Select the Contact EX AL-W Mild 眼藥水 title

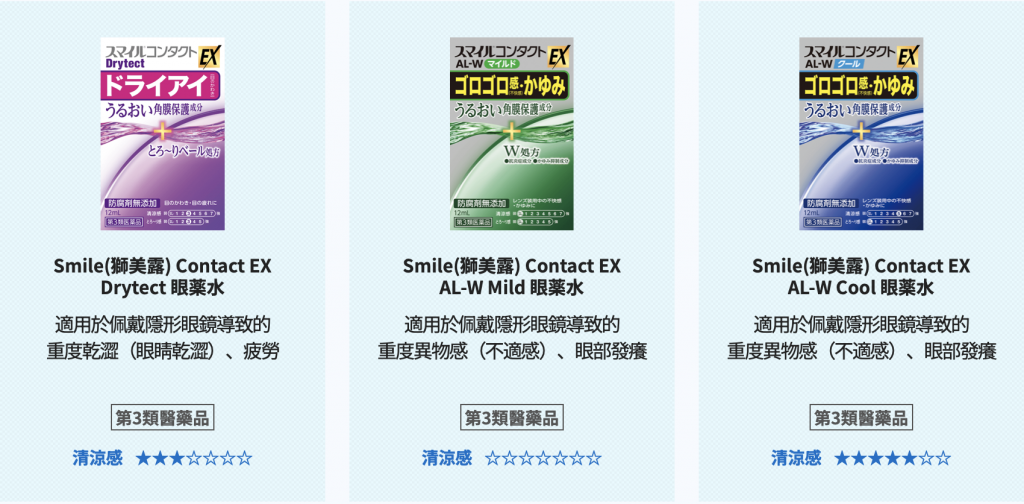[x=512, y=277]
